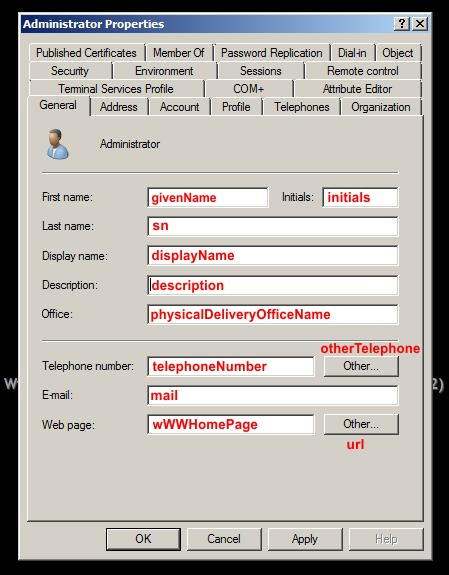Open the Account tab

179,107
